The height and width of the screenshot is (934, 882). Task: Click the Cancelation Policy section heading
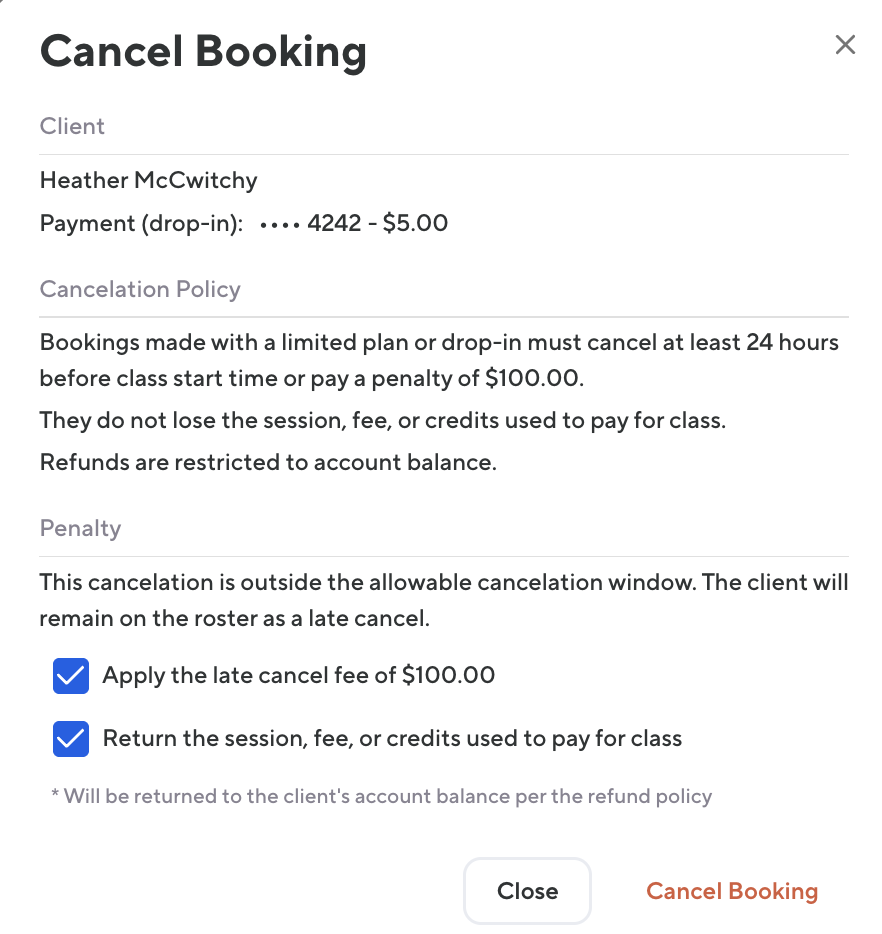pos(140,290)
